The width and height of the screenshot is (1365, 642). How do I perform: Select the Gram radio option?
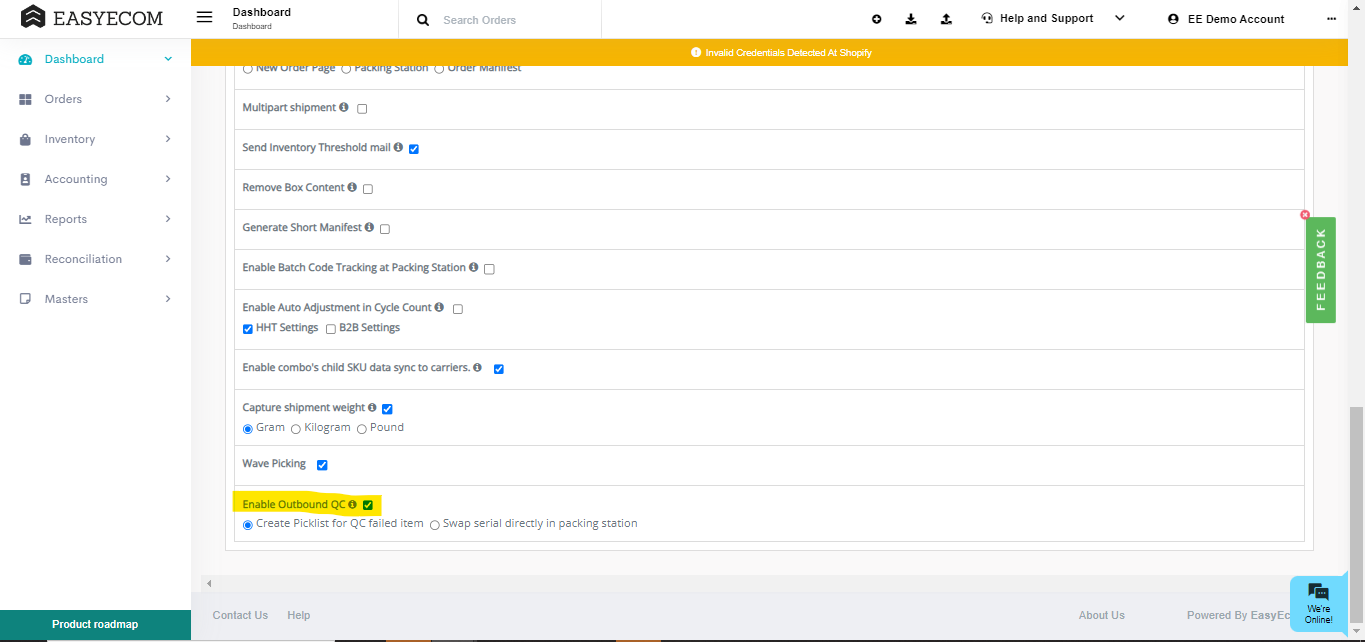pos(248,429)
